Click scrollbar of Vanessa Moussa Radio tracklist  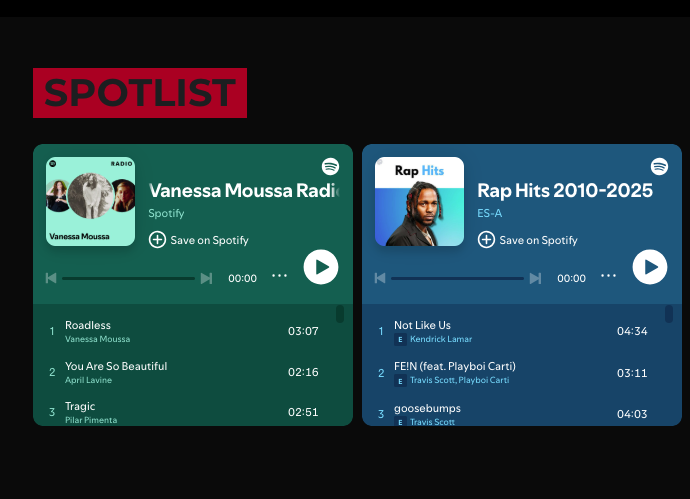coord(340,314)
